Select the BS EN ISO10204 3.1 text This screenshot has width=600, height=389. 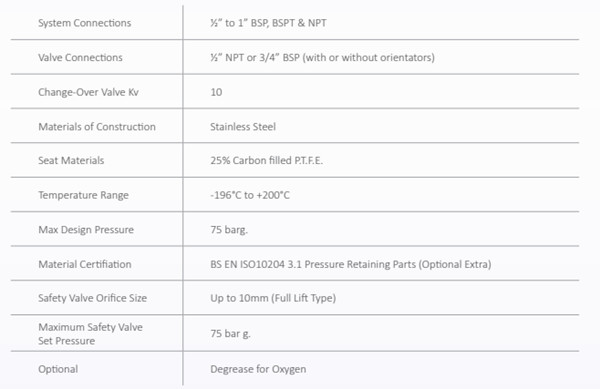(x=256, y=264)
